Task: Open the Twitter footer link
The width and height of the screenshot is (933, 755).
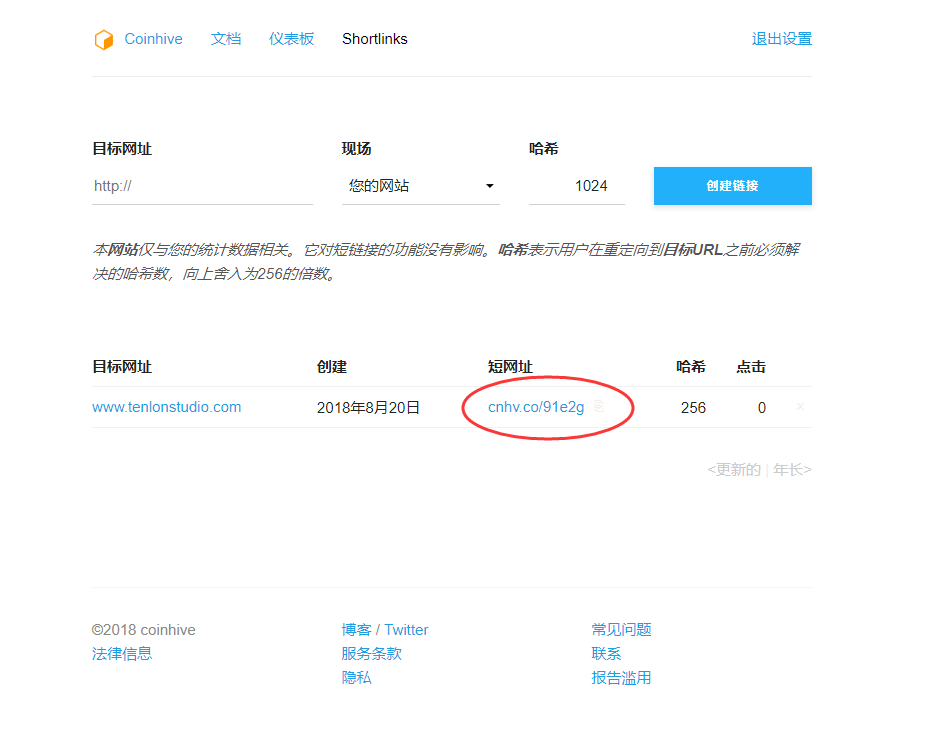Action: [x=406, y=629]
